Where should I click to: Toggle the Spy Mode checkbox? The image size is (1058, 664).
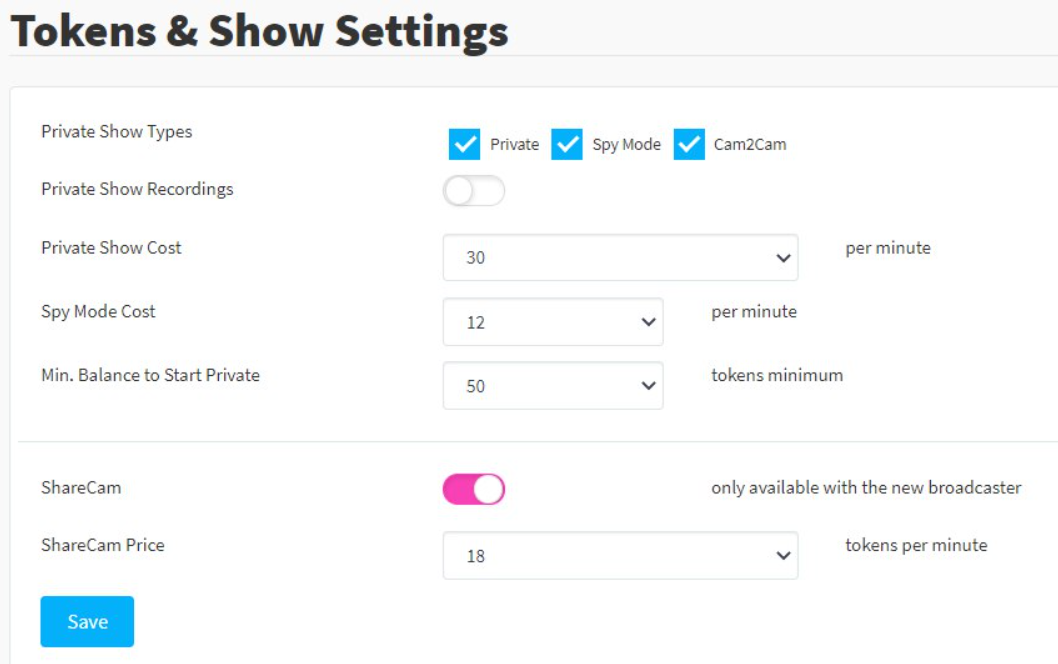click(x=567, y=144)
